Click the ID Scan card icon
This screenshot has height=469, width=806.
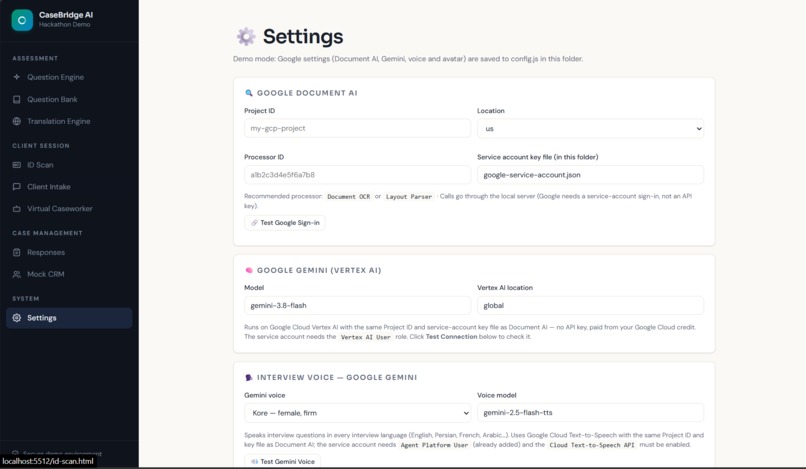pyautogui.click(x=16, y=165)
